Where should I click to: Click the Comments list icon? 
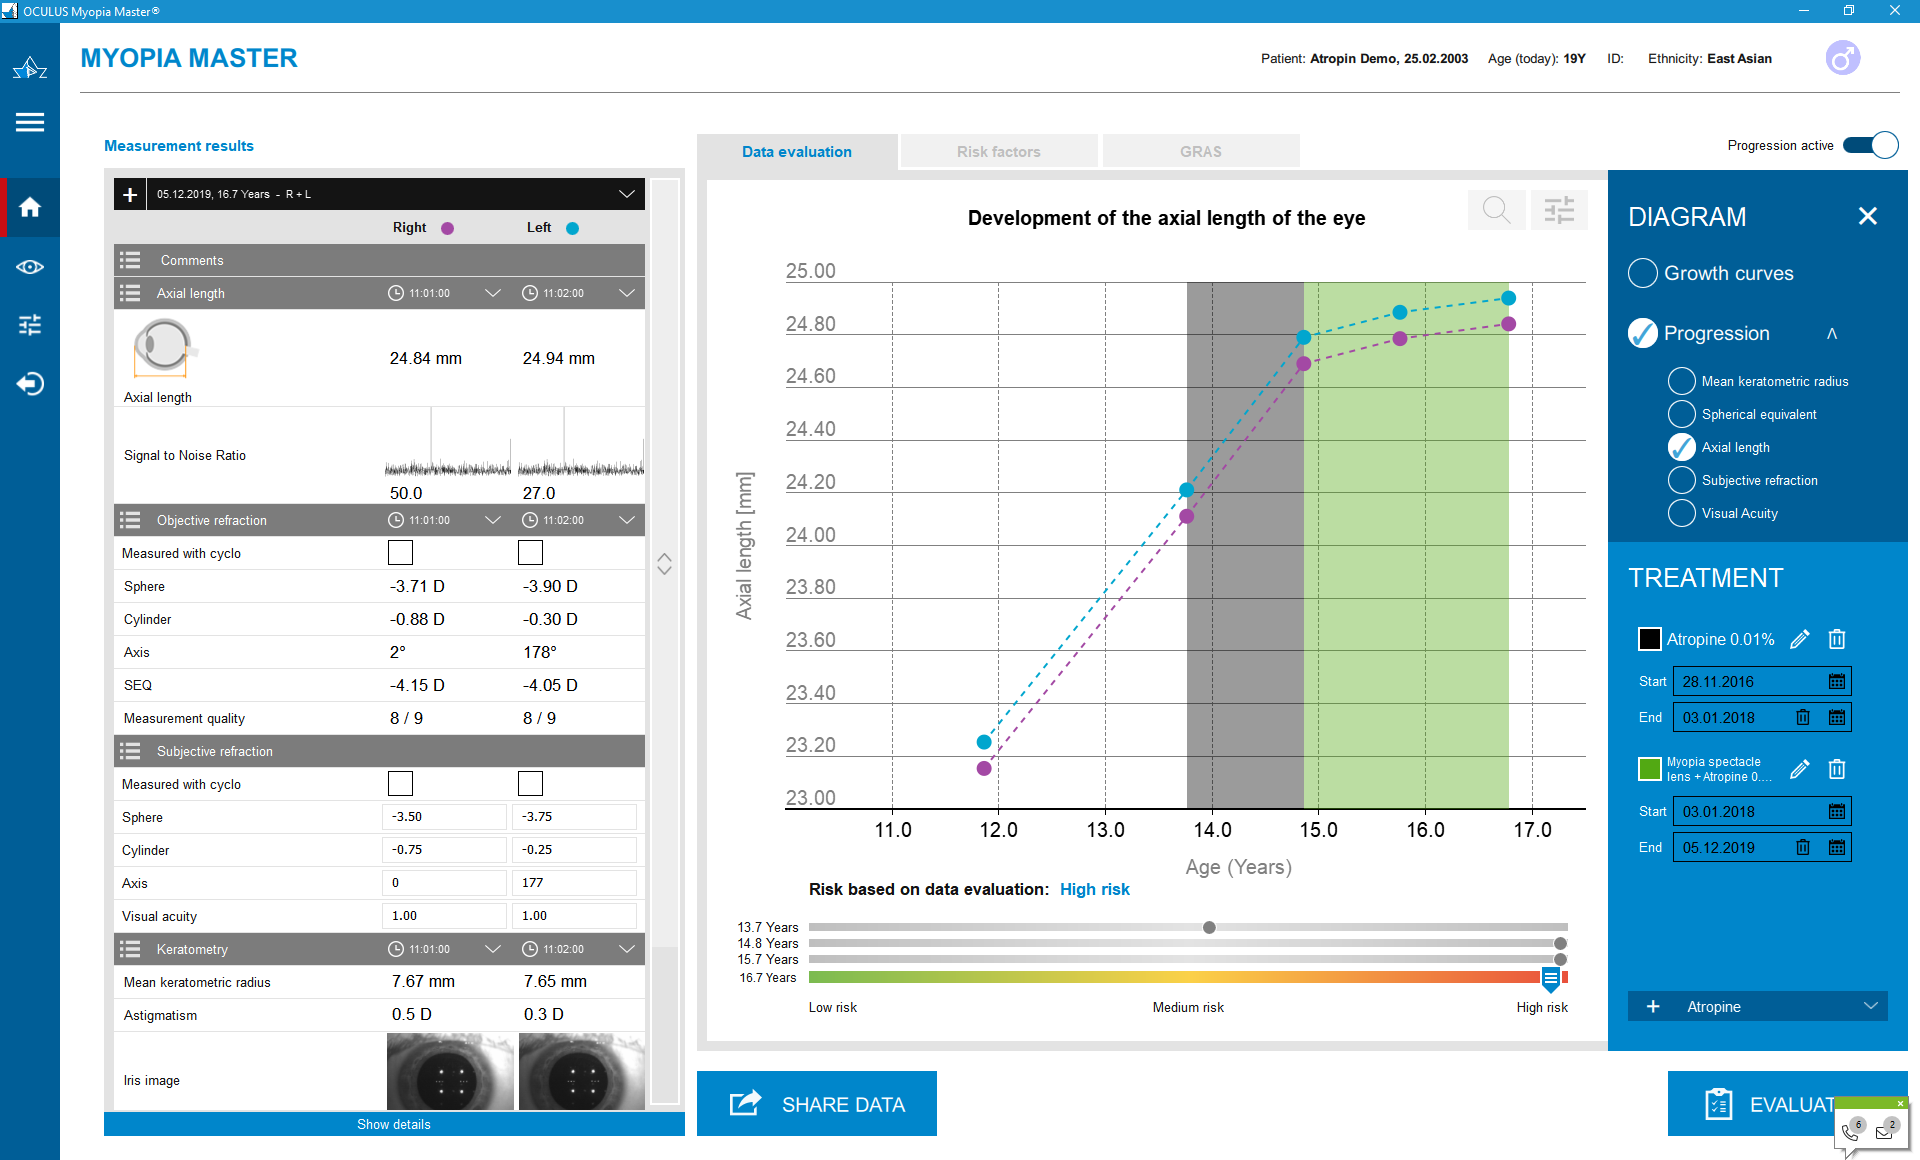coord(130,260)
